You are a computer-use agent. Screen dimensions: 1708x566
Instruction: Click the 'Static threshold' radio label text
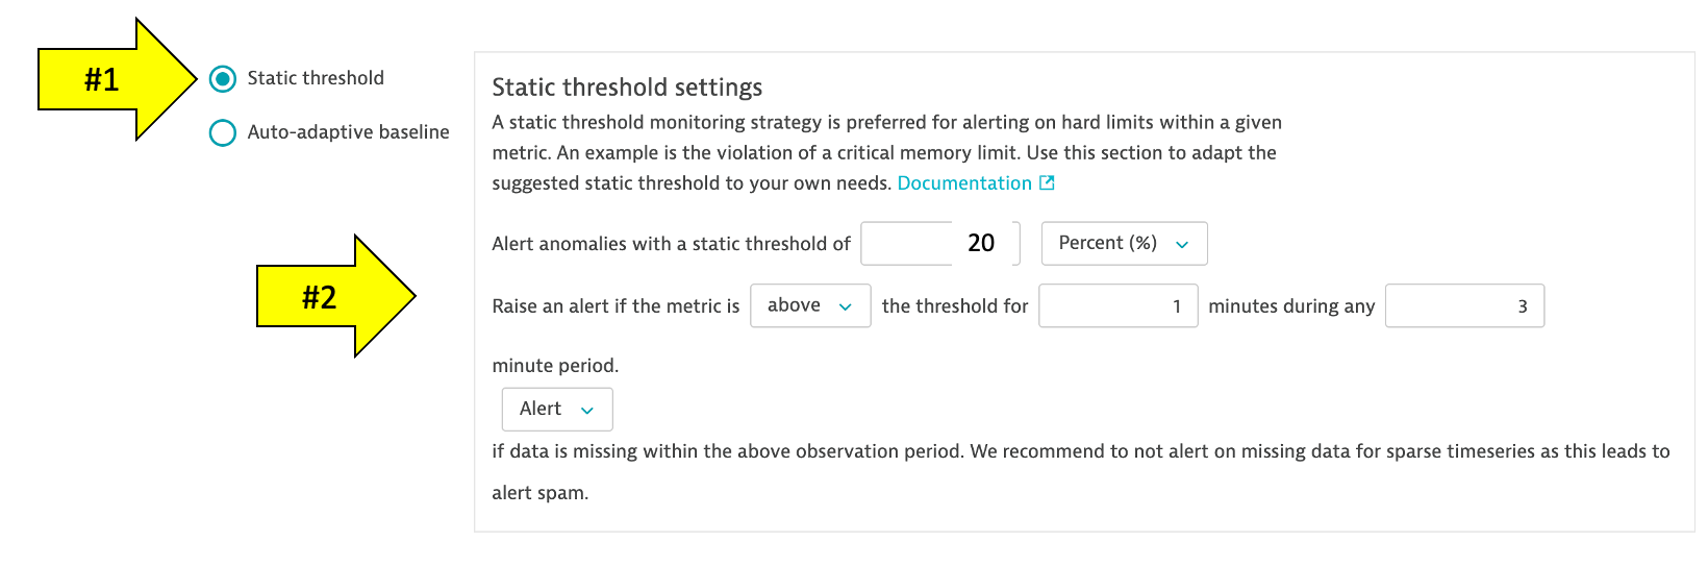pyautogui.click(x=315, y=78)
